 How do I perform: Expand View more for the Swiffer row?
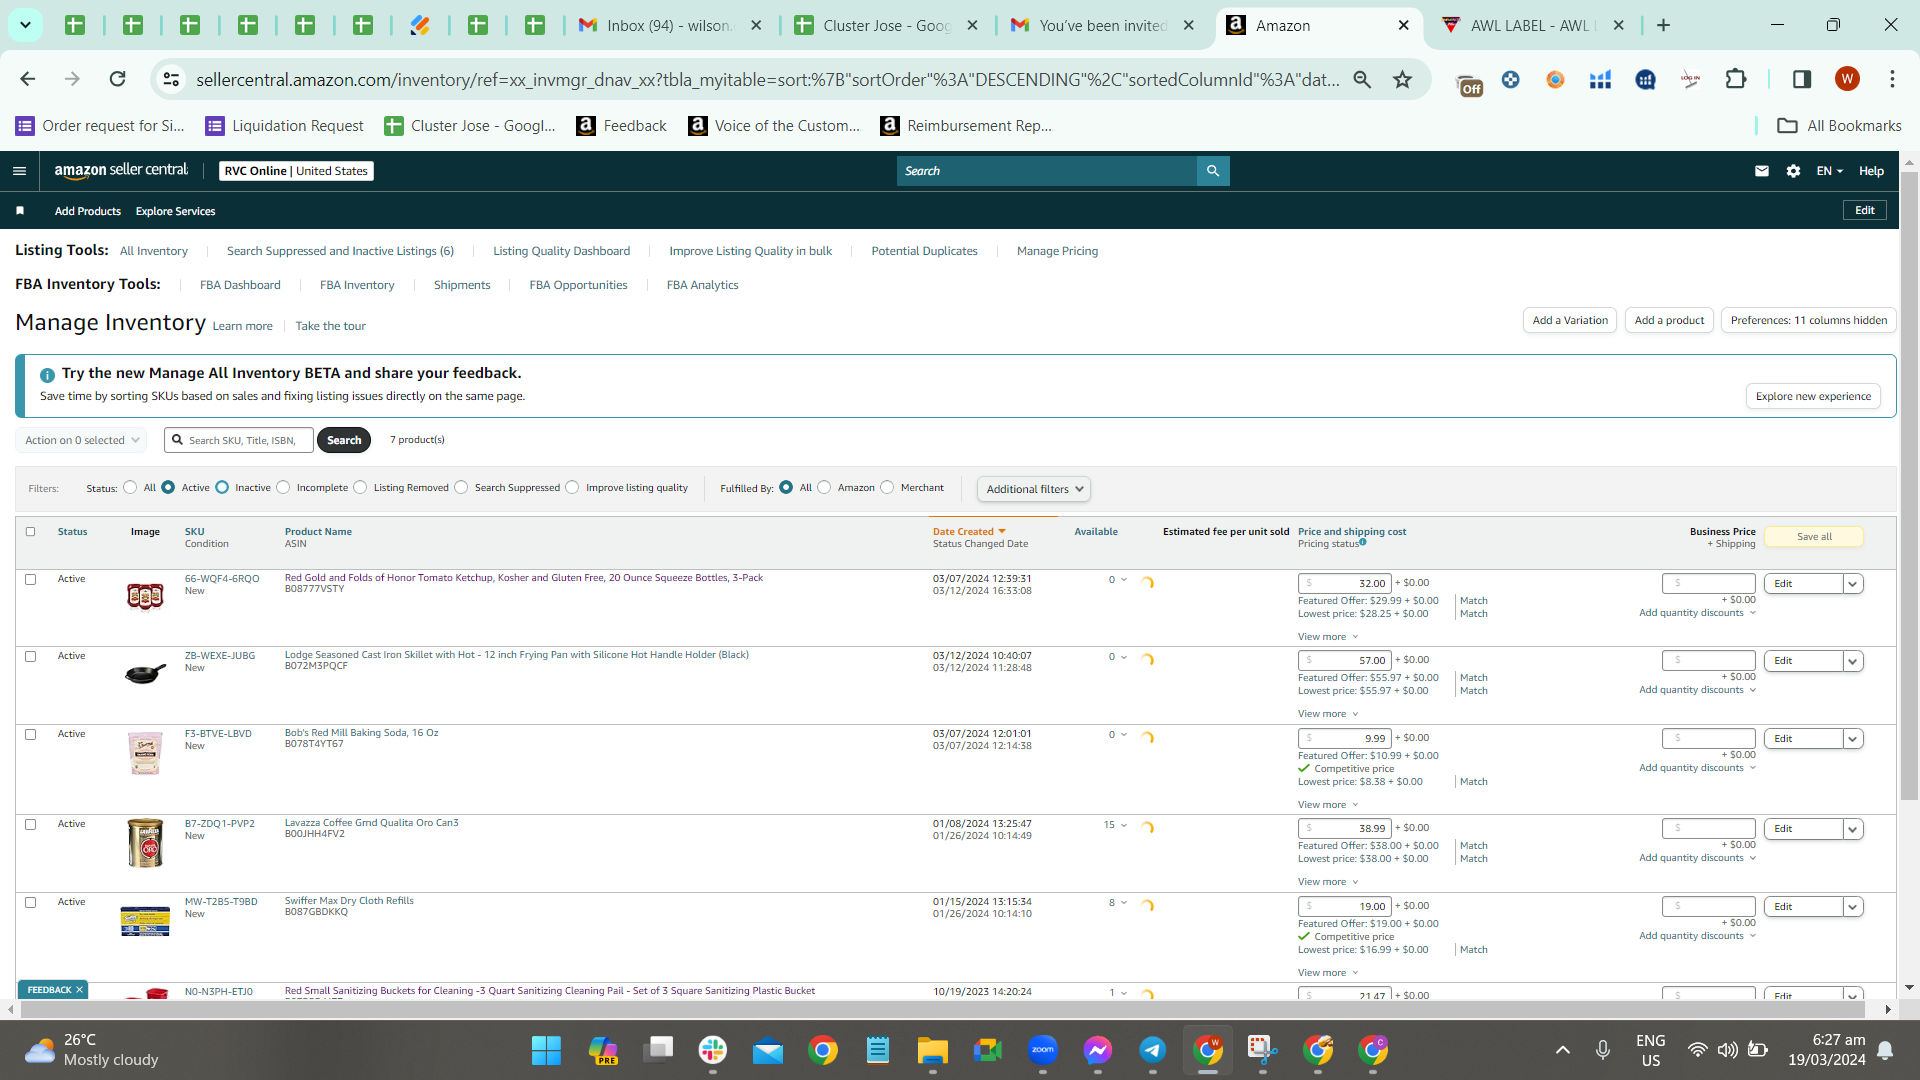pos(1328,973)
